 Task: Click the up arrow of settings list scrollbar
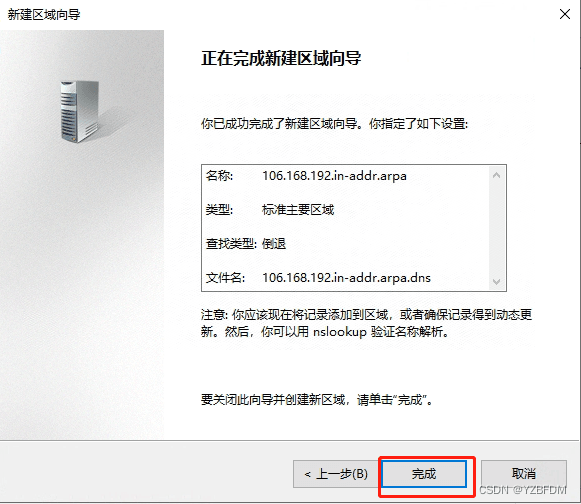[x=497, y=175]
